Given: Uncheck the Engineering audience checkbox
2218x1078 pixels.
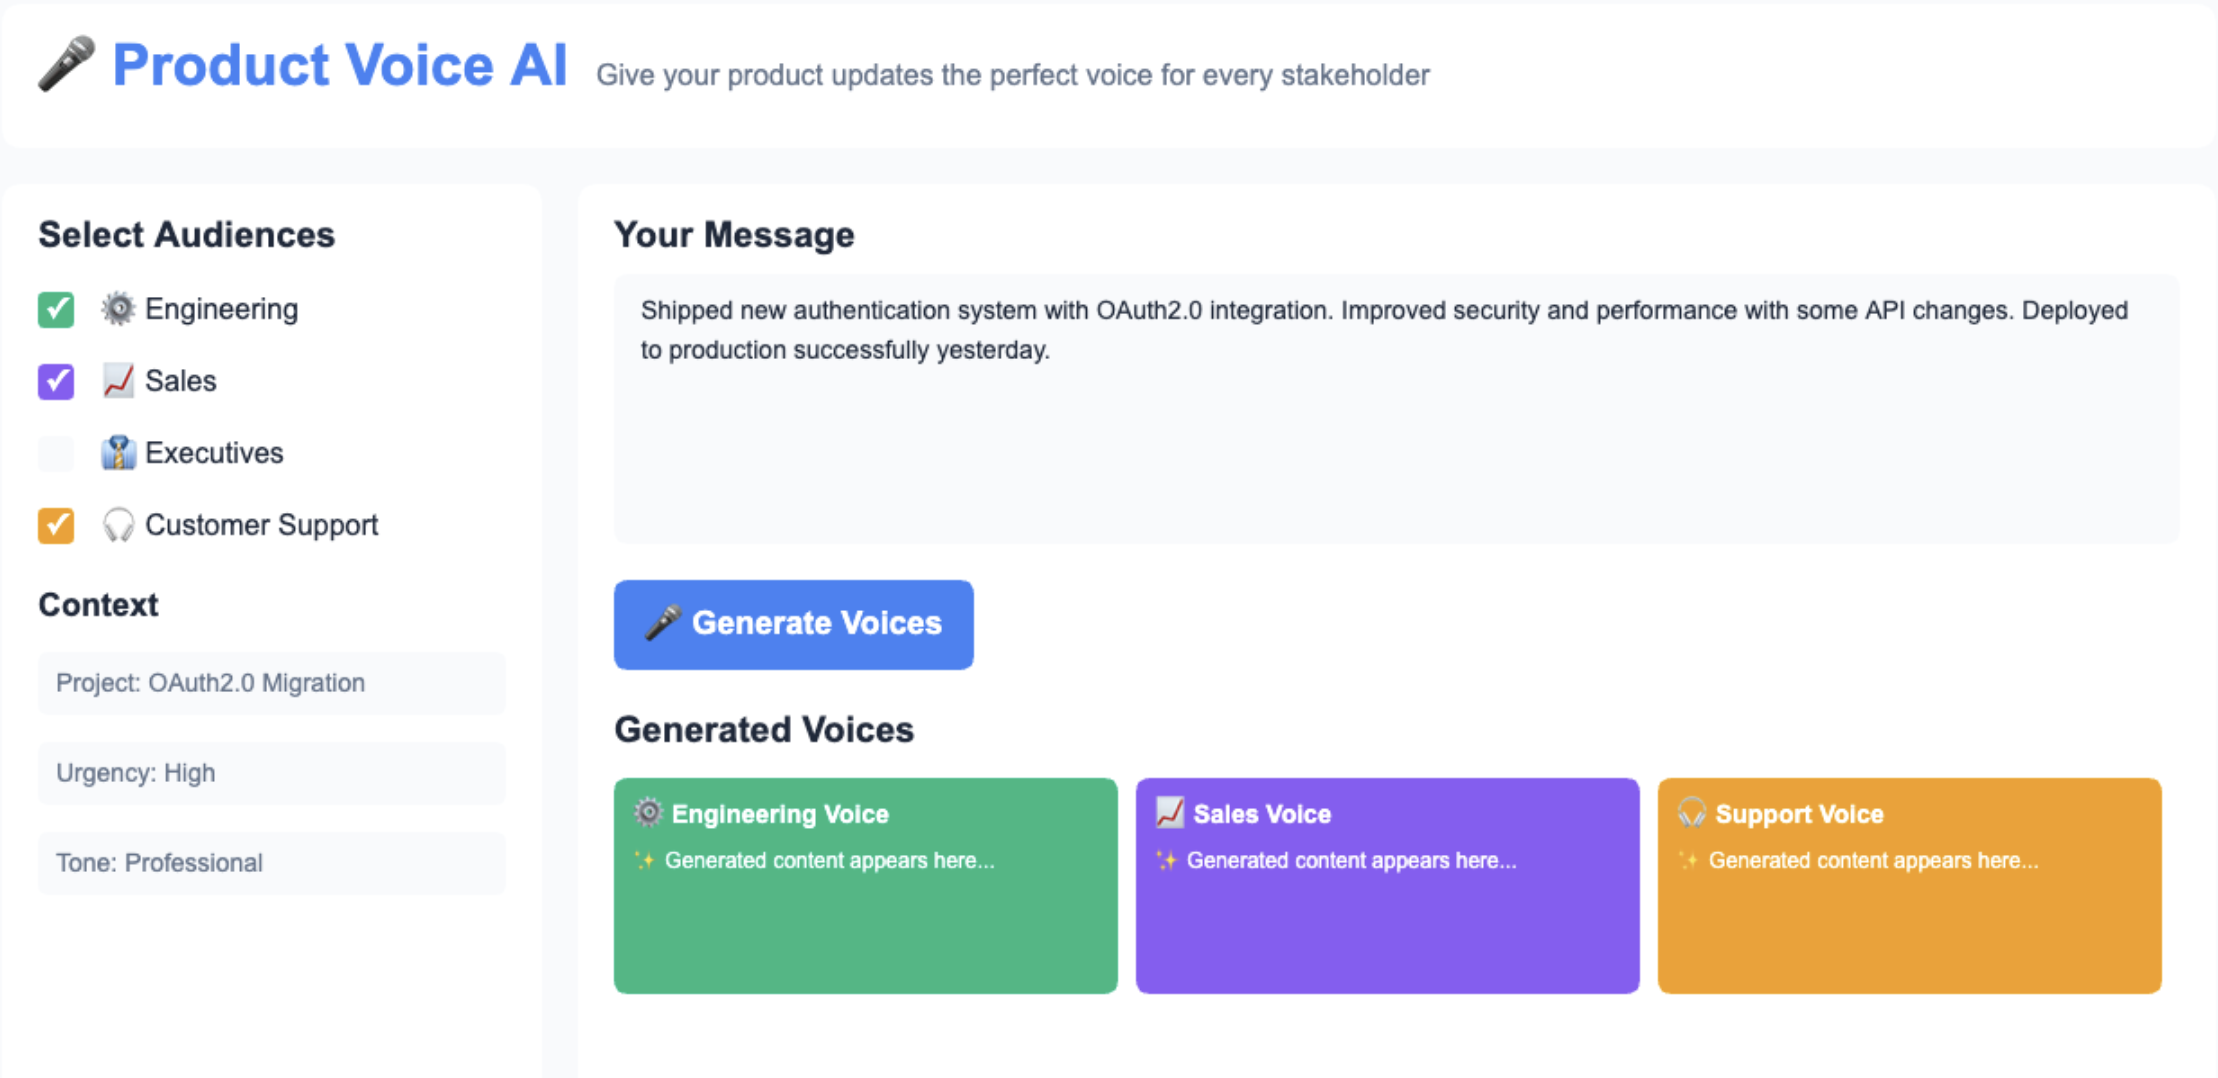Looking at the screenshot, I should tap(56, 310).
